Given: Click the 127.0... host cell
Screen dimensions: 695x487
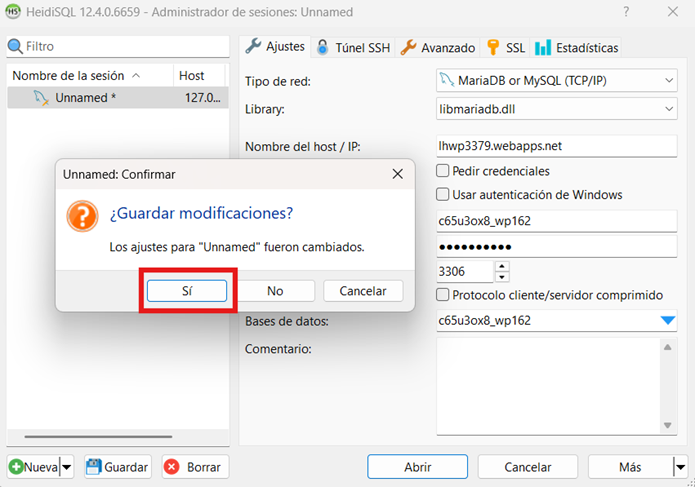Looking at the screenshot, I should click(x=202, y=97).
